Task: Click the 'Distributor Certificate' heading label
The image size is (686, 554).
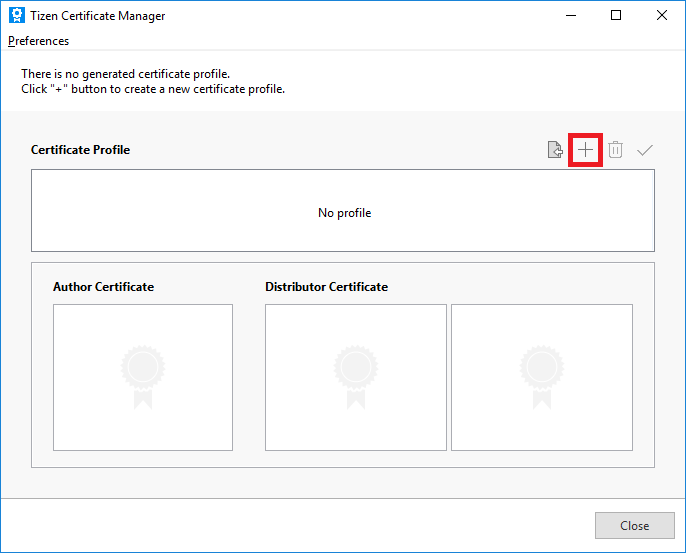Action: coord(326,287)
